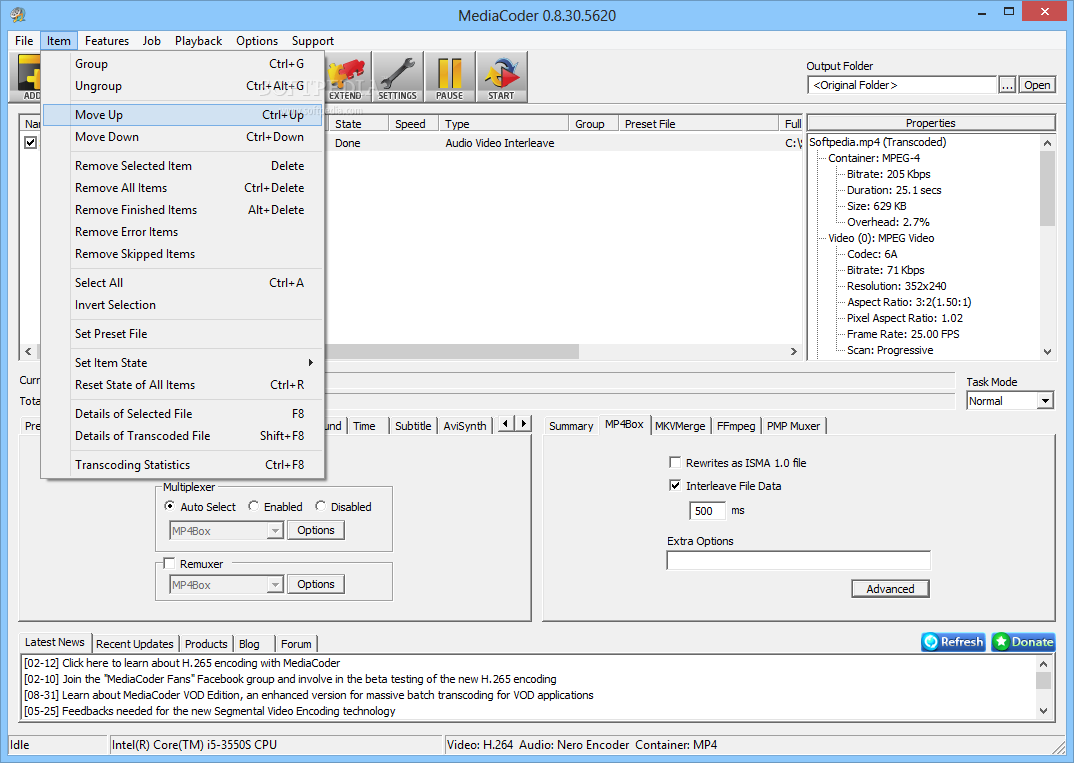Switch to the PMP Muxer tab
Image resolution: width=1074 pixels, height=763 pixels.
[x=793, y=425]
